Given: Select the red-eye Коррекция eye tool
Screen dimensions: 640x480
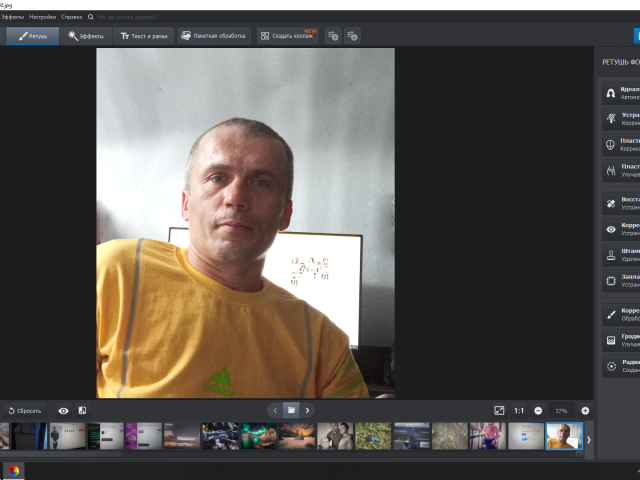Looking at the screenshot, I should coord(621,229).
